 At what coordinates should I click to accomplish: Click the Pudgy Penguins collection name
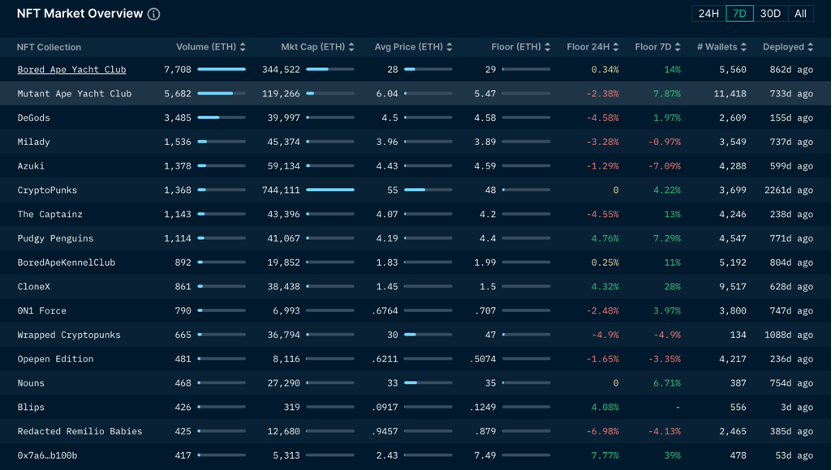55,238
